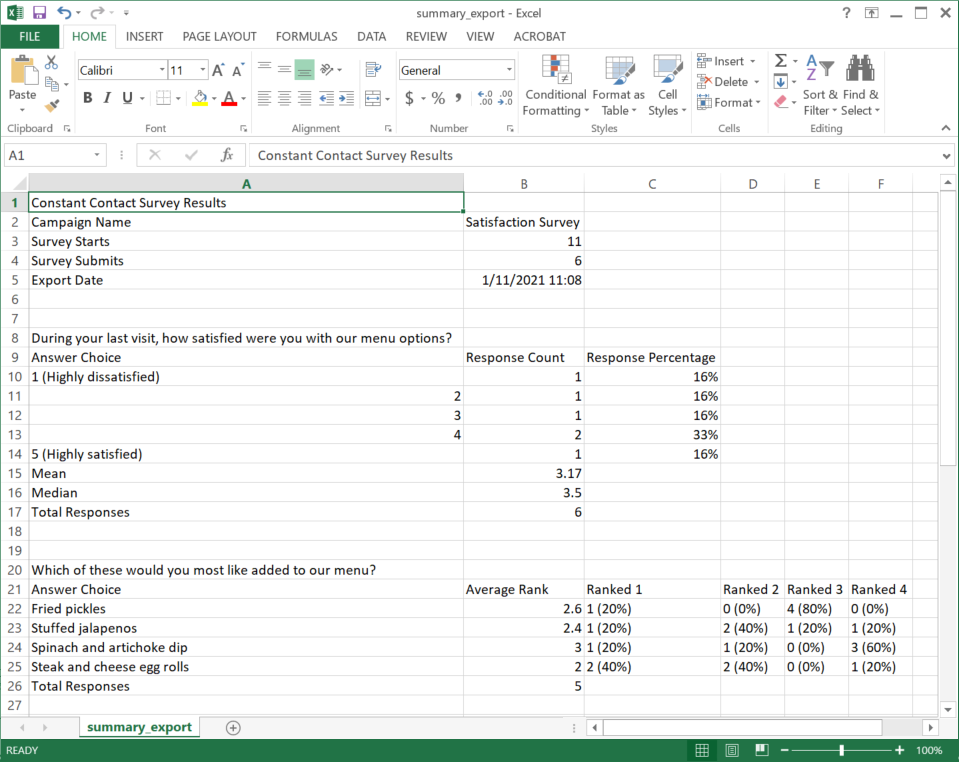Screen dimensions: 959x762
Task: Click Merge & Center icon
Action: 372,98
